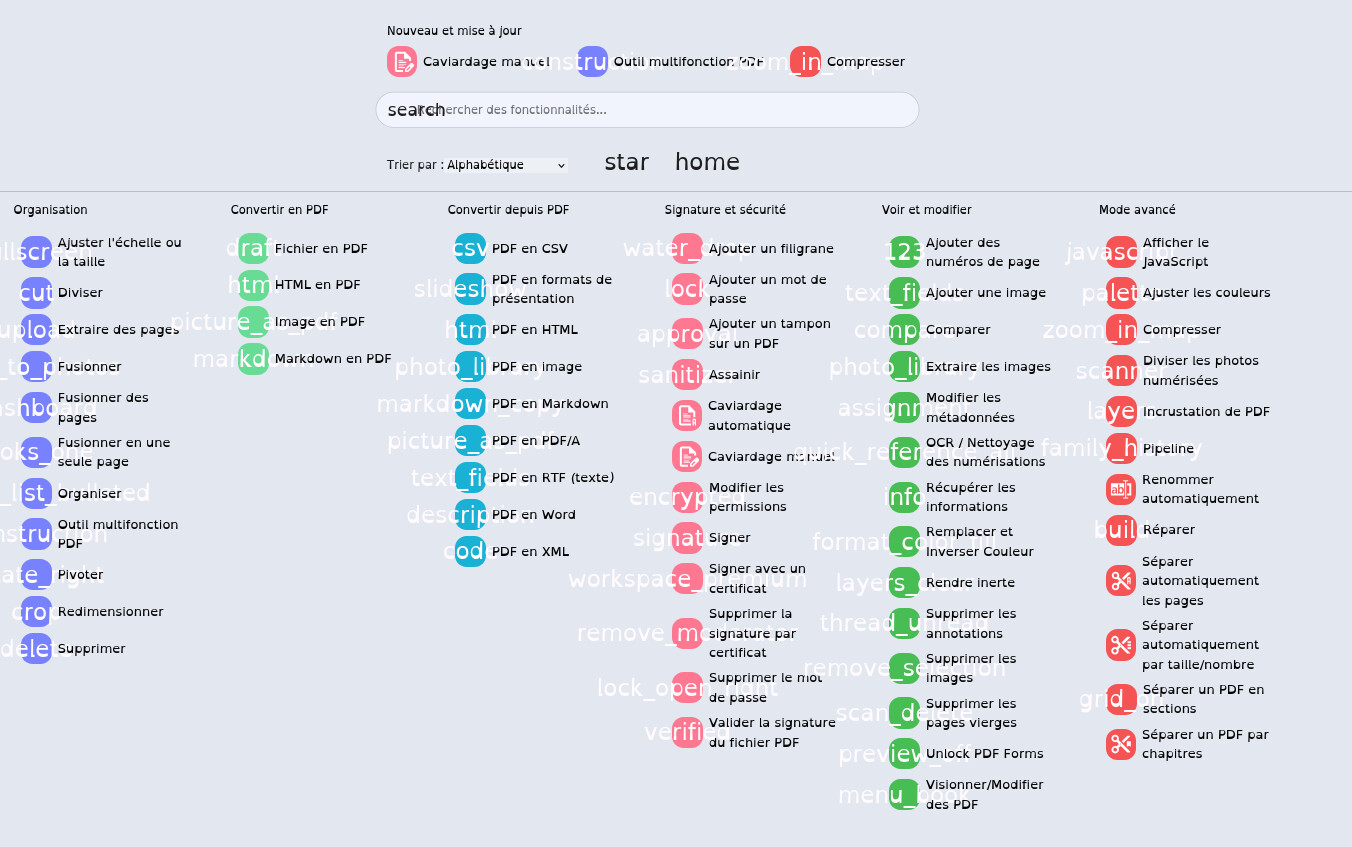Click the Renommer automatiquement icon
This screenshot has width=1352, height=847.
[1121, 489]
